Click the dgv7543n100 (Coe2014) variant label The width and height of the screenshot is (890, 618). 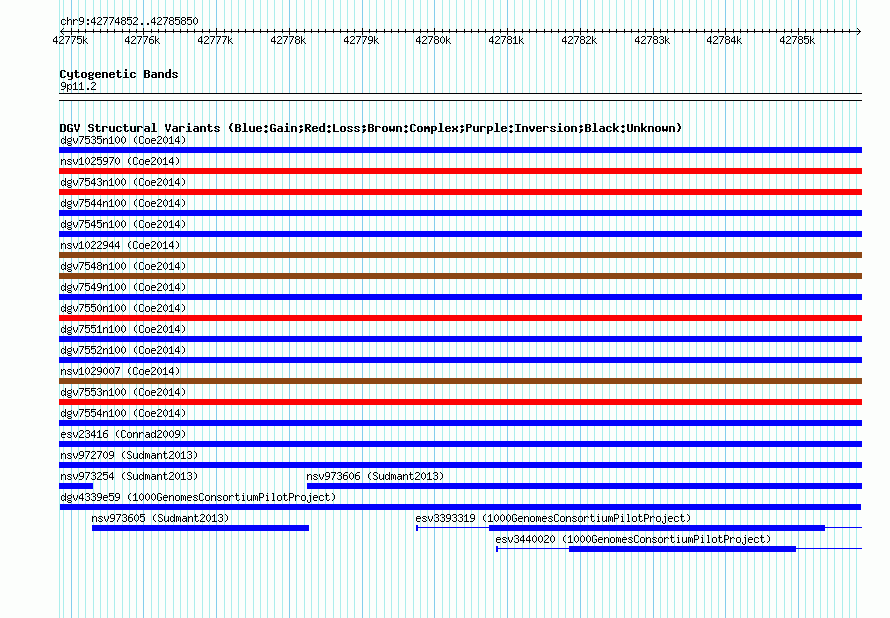tap(123, 182)
